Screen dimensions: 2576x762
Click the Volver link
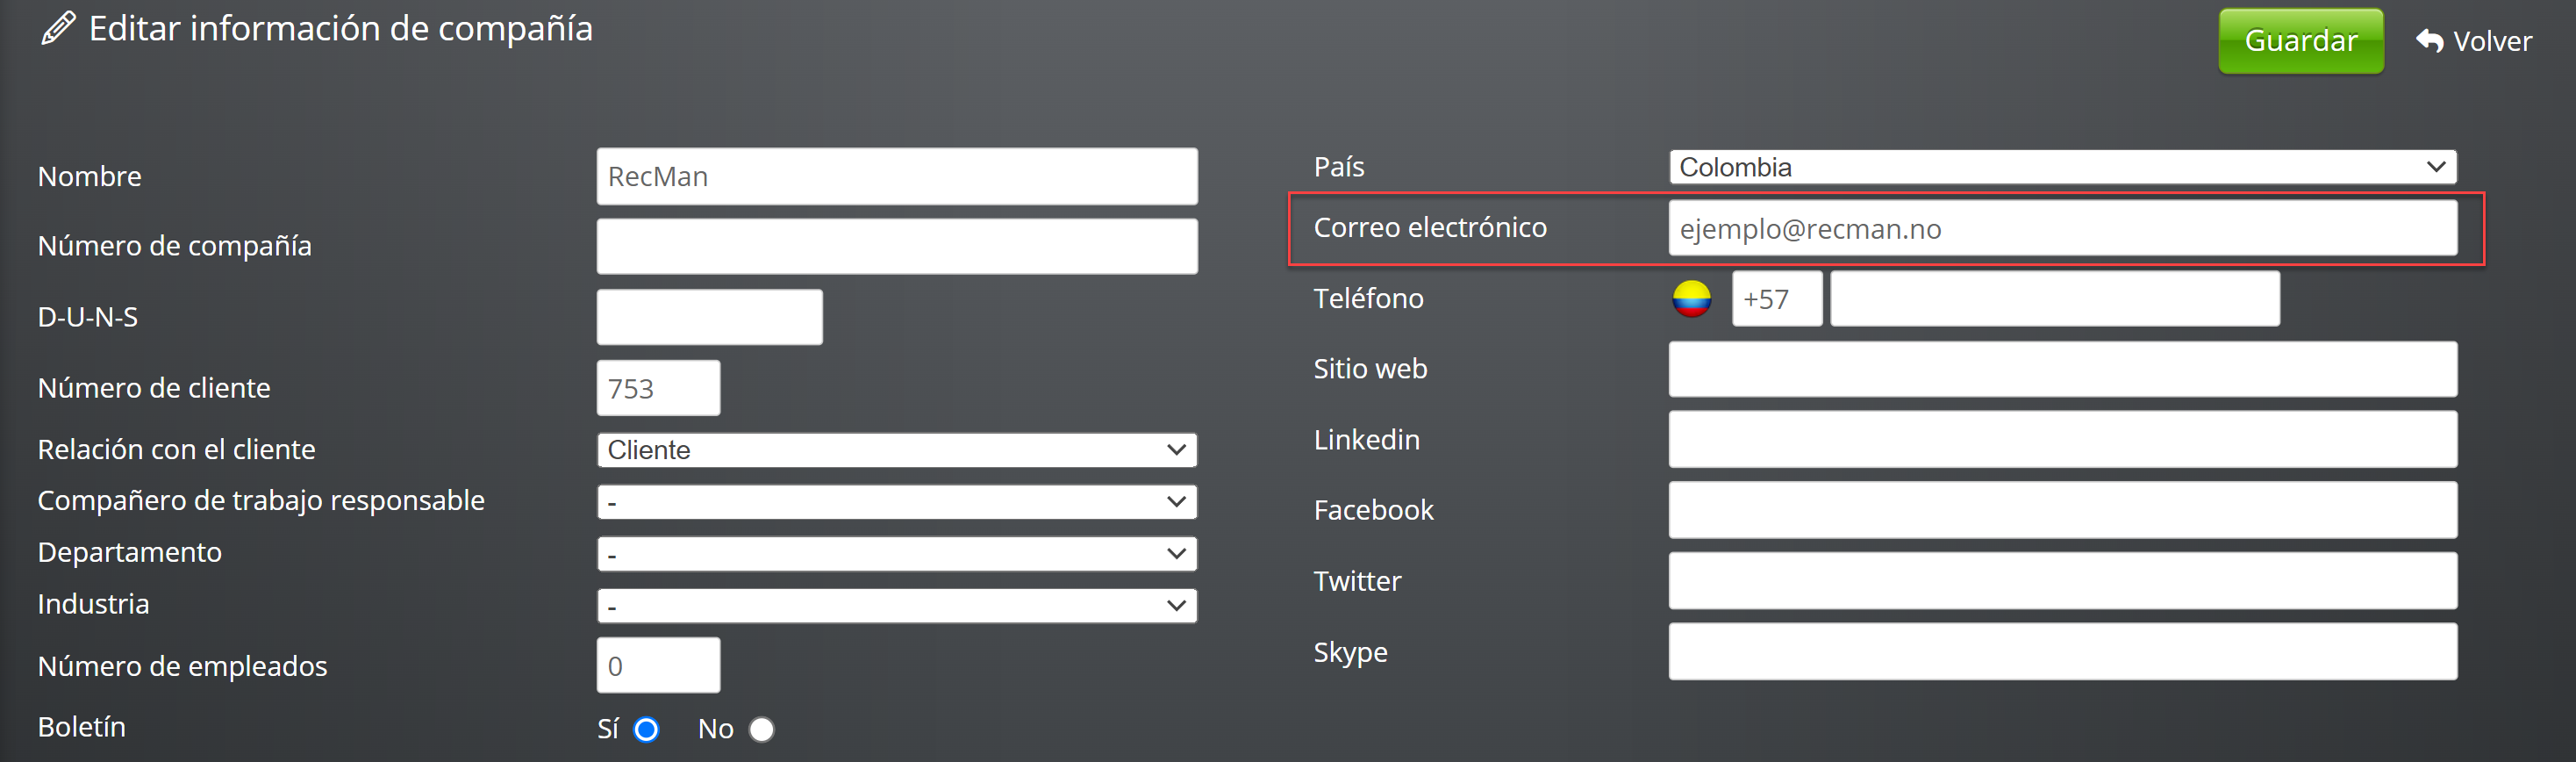2491,41
